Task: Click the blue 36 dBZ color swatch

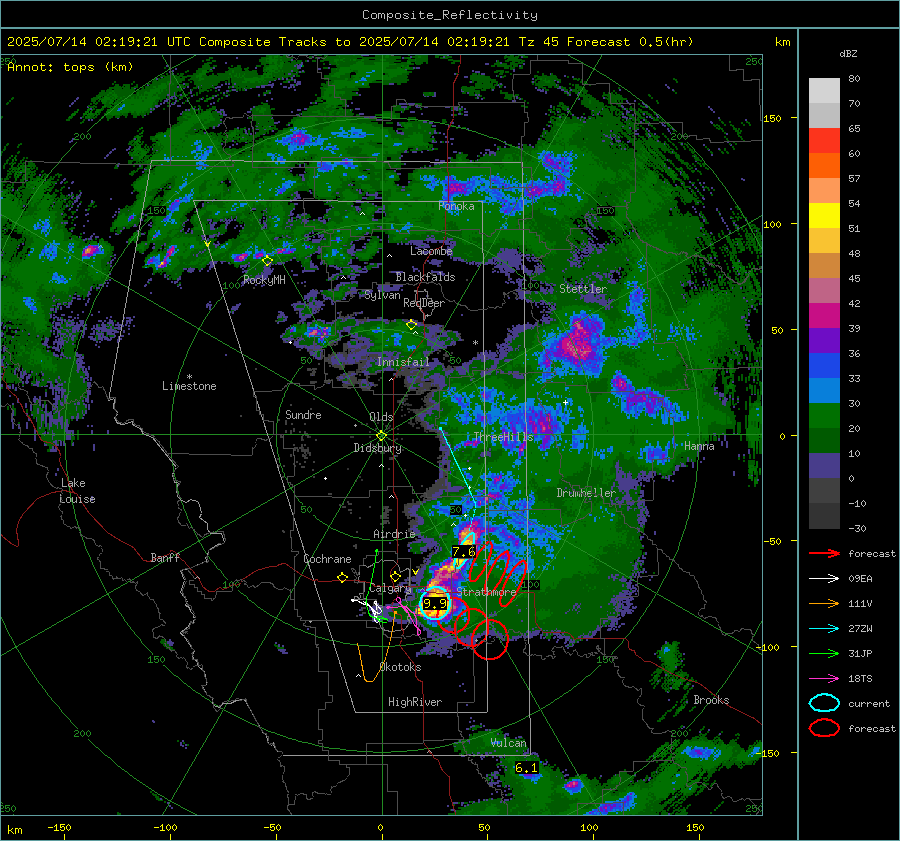Action: 824,365
